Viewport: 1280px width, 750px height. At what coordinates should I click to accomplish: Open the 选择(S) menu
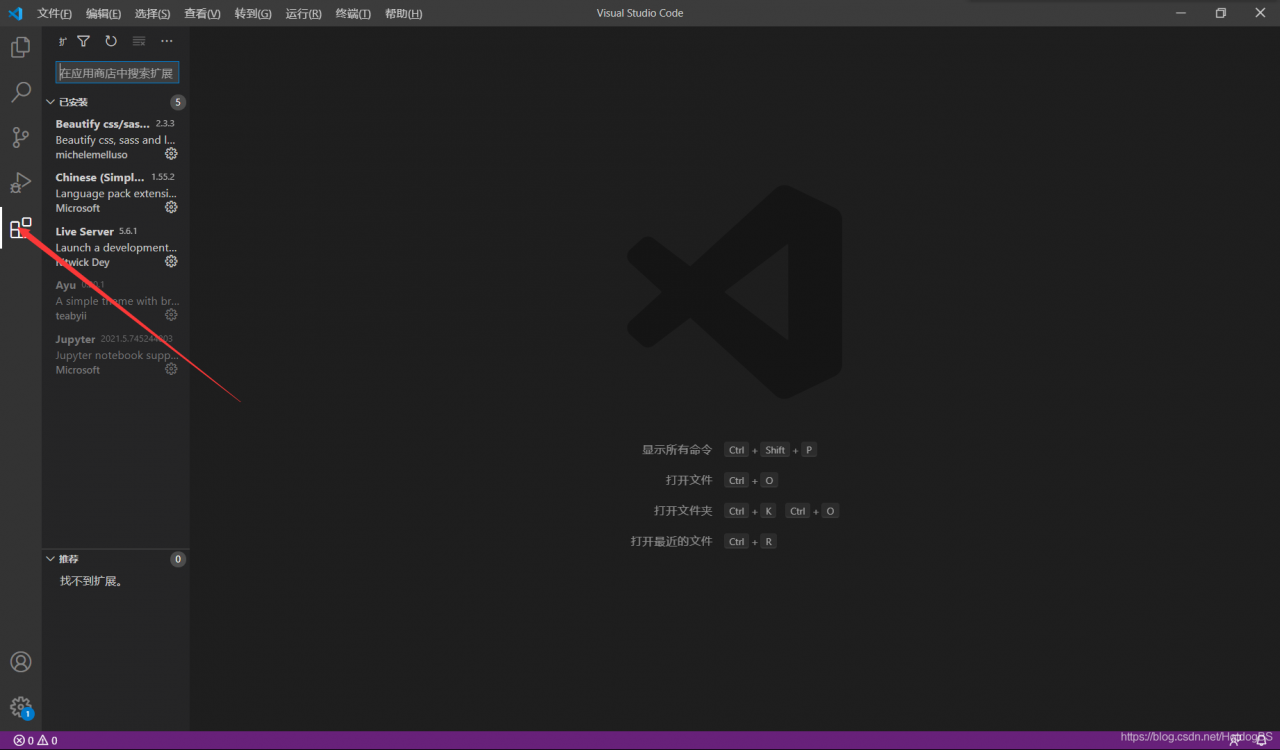coord(152,13)
